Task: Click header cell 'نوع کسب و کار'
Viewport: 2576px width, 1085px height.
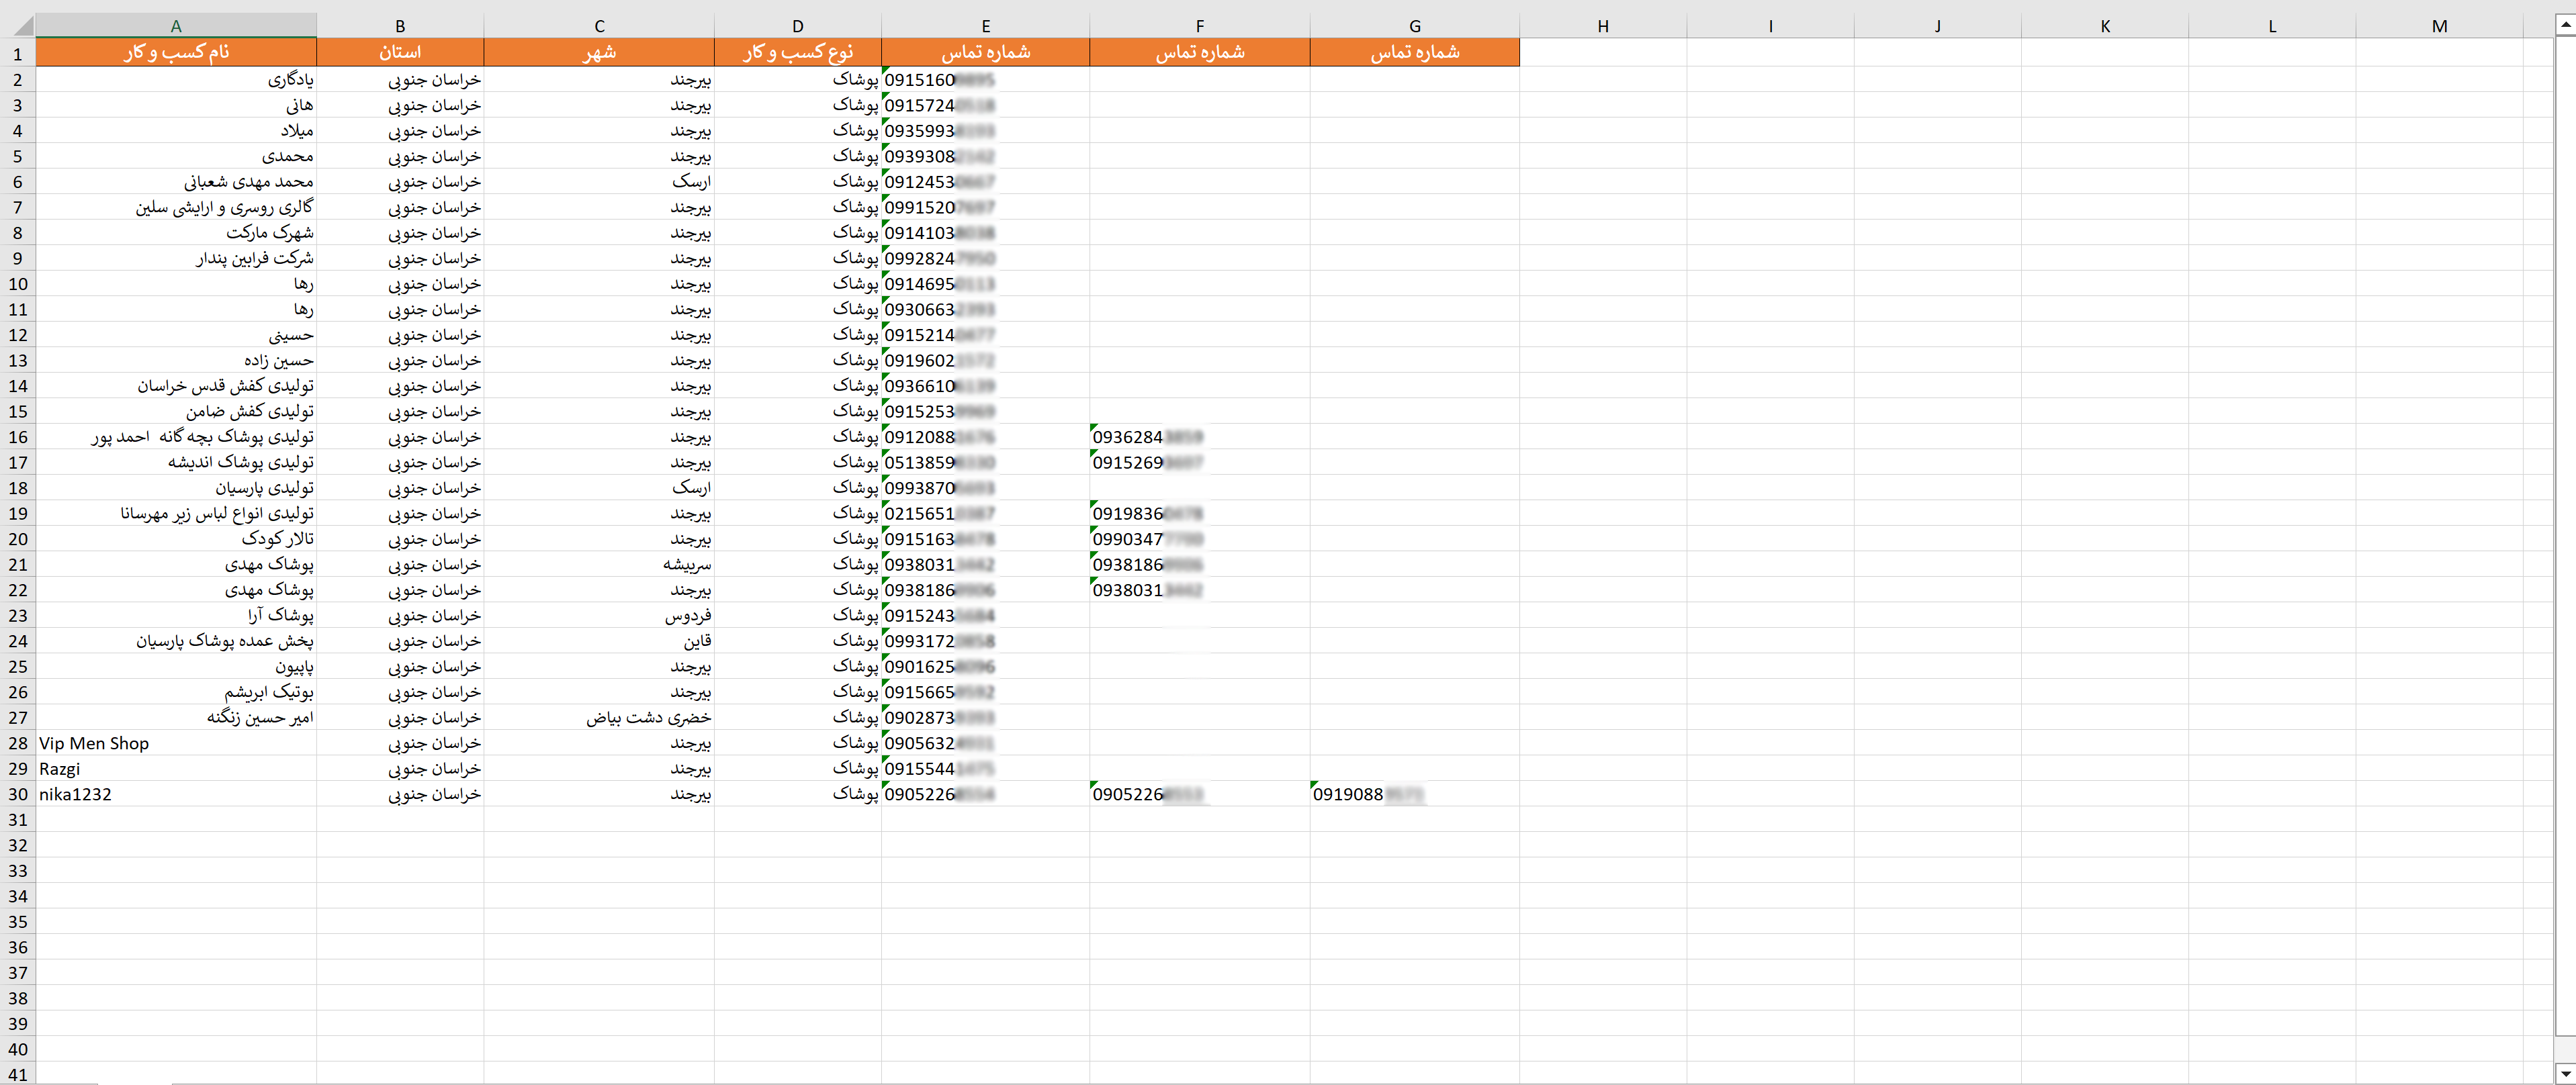Action: pos(798,52)
